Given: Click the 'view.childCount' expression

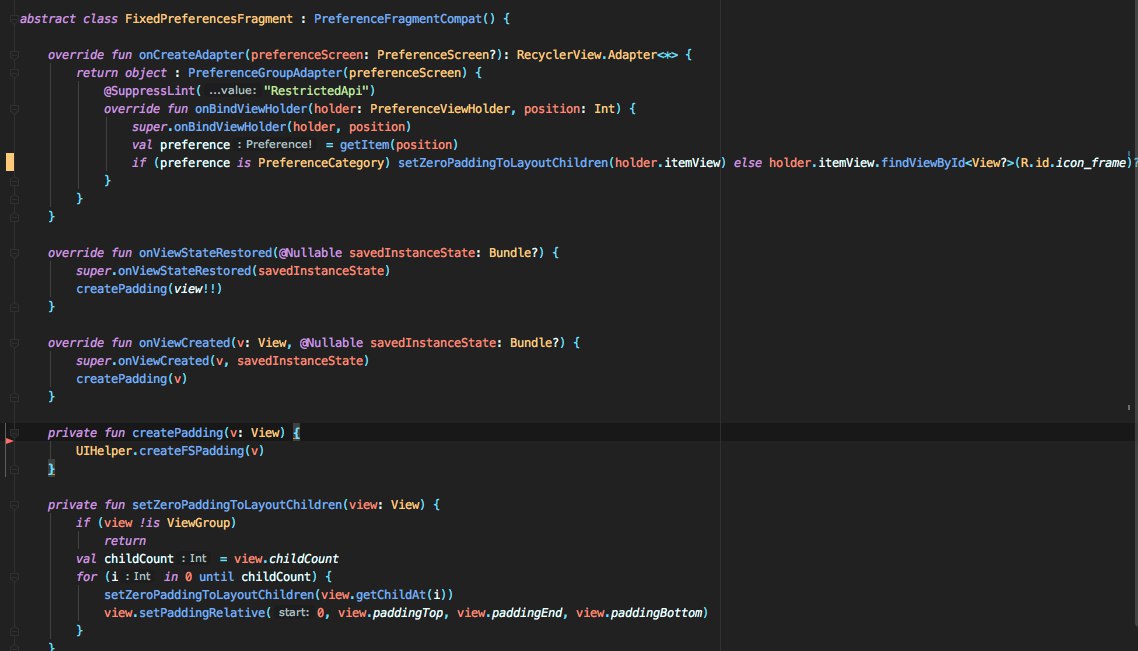Looking at the screenshot, I should 286,559.
